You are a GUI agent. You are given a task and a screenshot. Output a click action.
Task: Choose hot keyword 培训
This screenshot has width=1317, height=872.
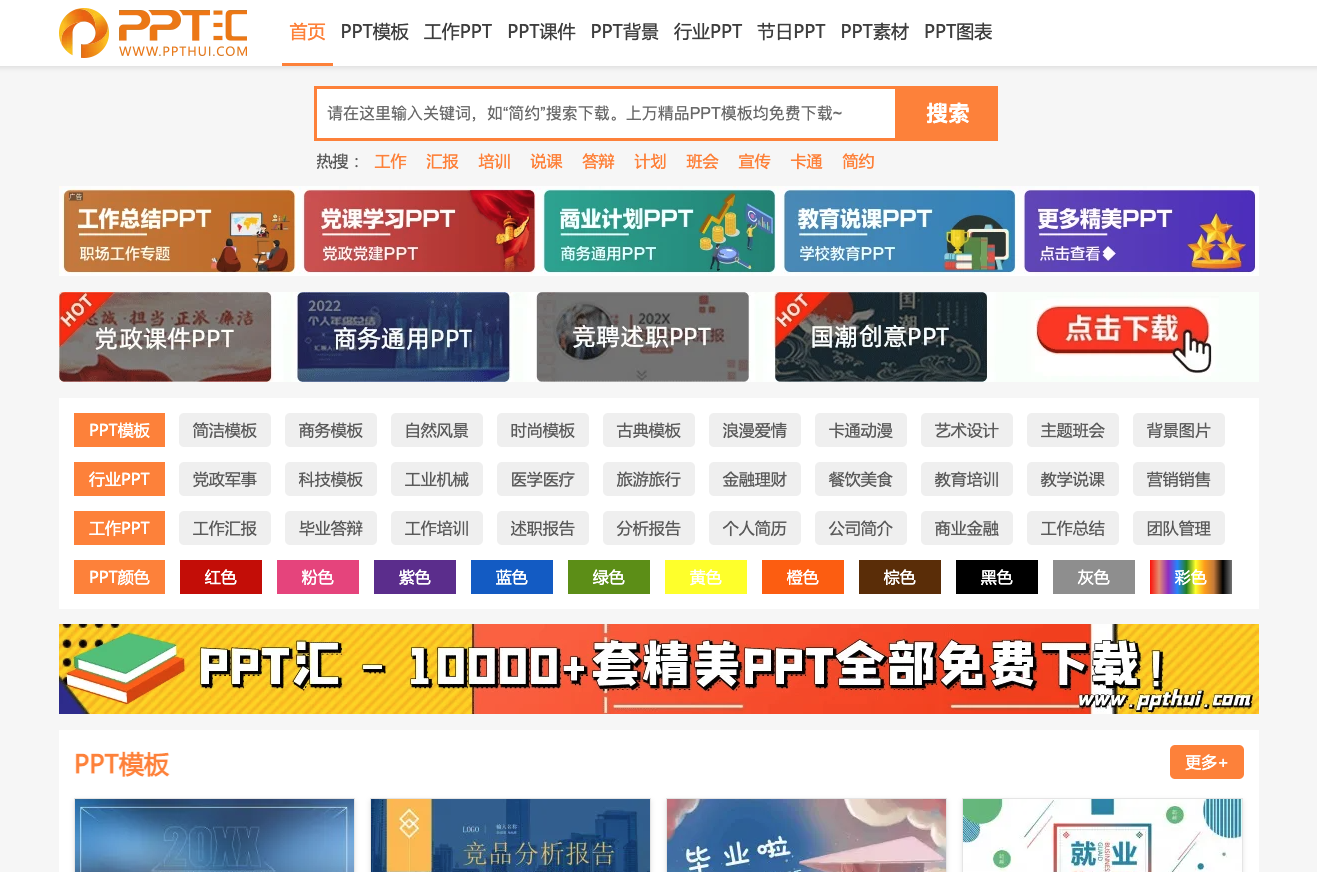pyautogui.click(x=495, y=162)
